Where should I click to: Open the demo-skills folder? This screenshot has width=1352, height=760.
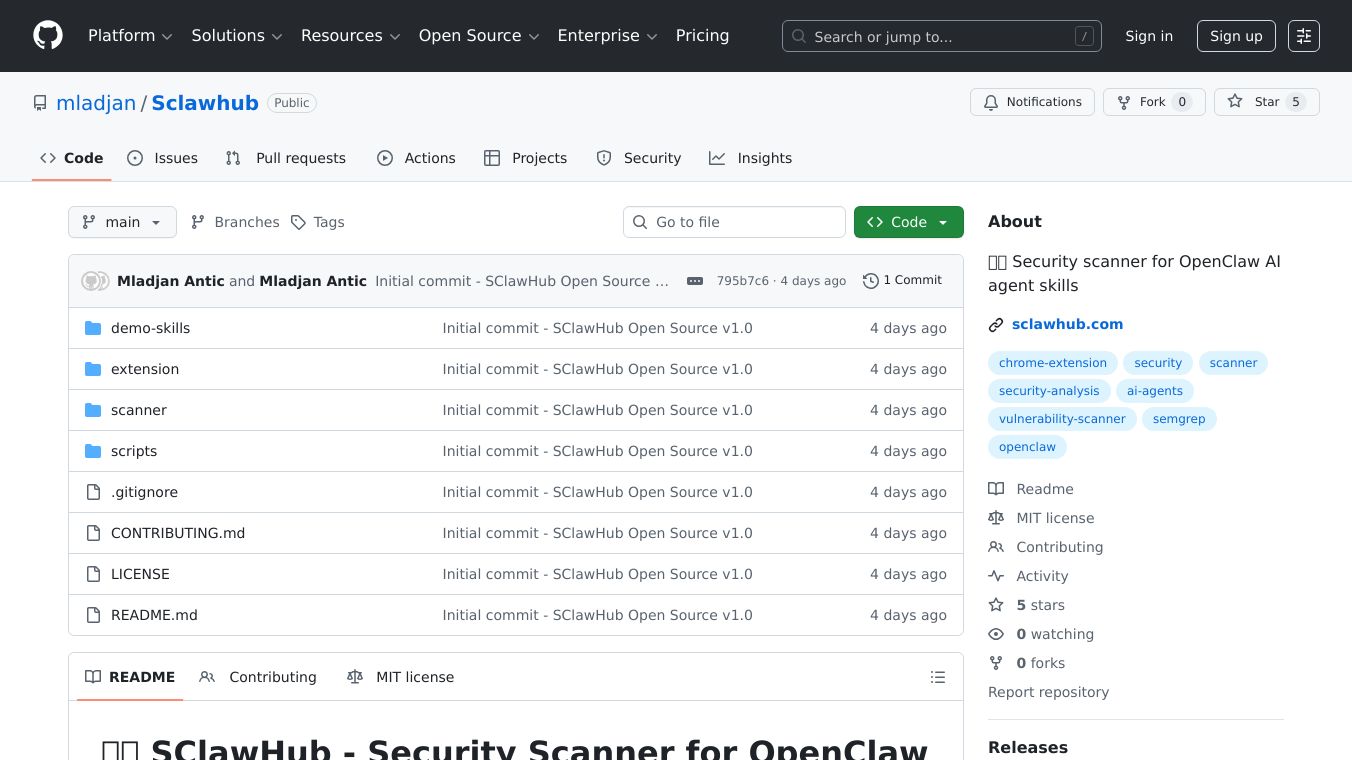pyautogui.click(x=150, y=328)
